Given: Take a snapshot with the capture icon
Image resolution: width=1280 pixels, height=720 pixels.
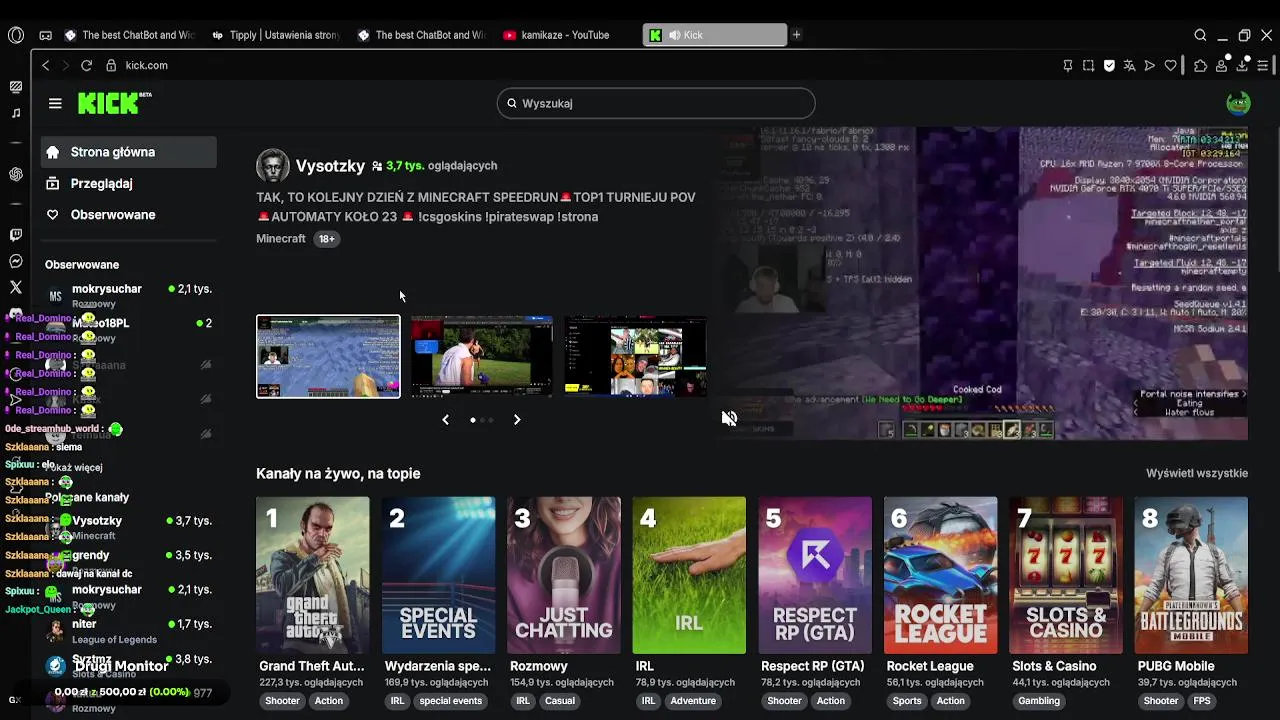Looking at the screenshot, I should [1088, 66].
